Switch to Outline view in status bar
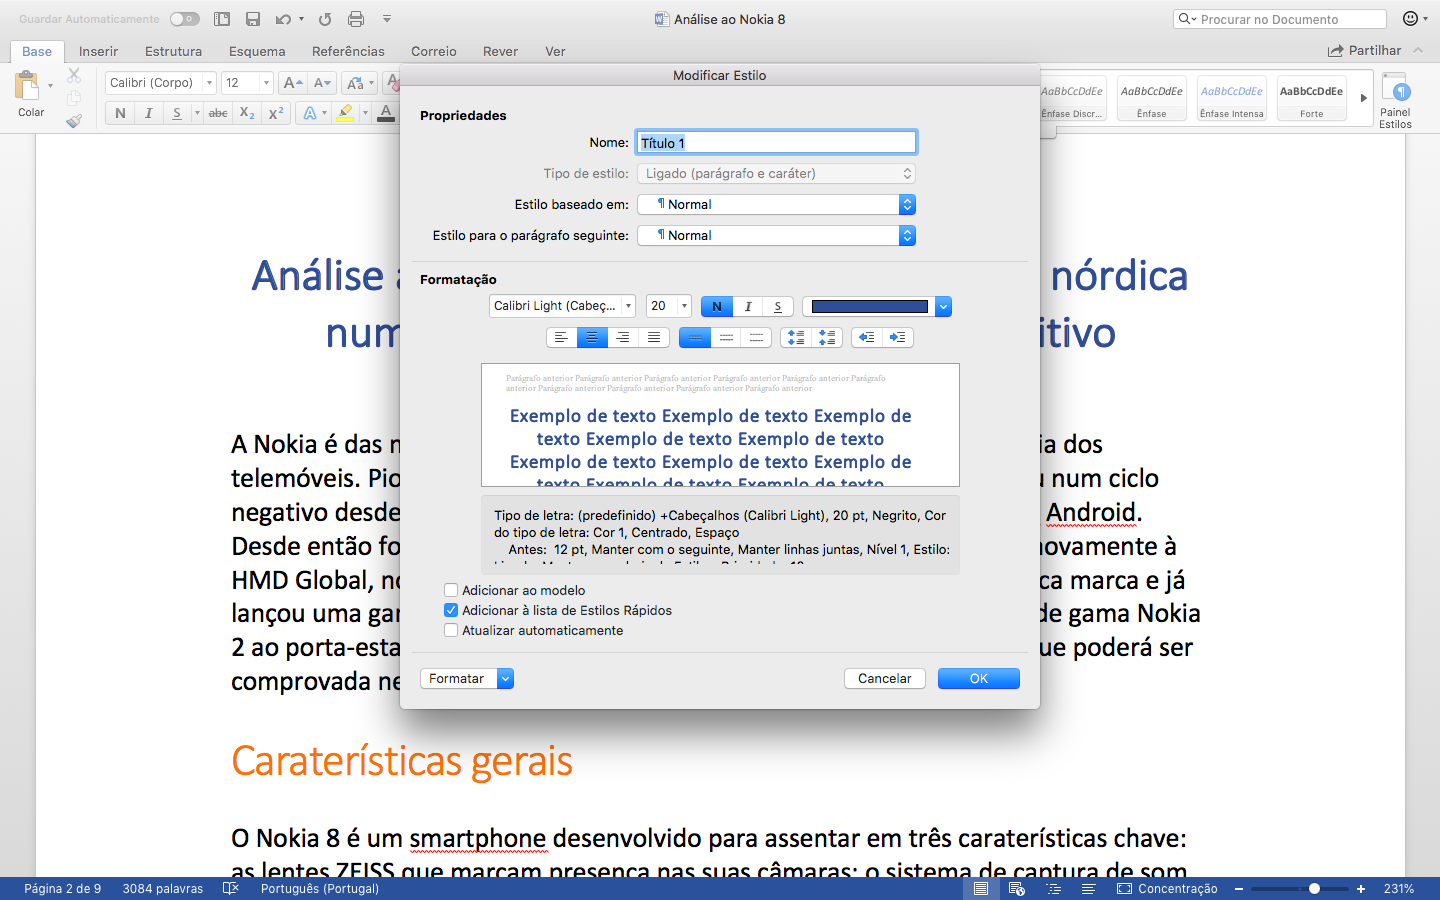1440x900 pixels. 1053,888
